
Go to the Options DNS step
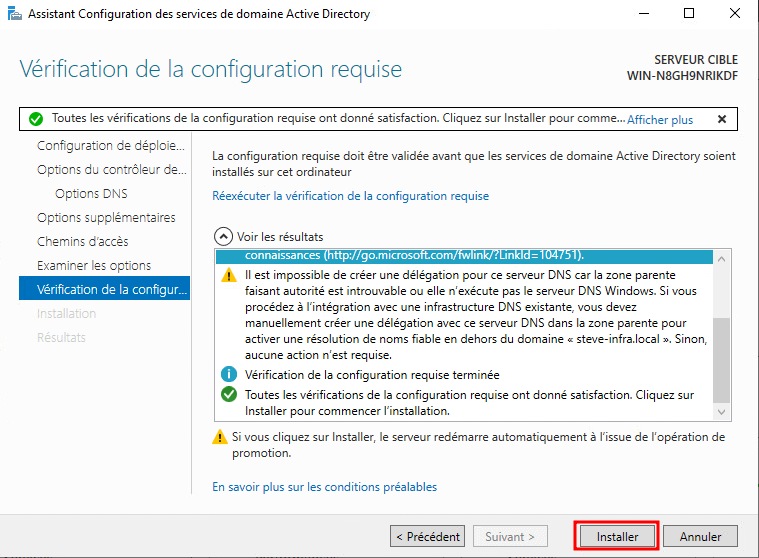tap(91, 194)
